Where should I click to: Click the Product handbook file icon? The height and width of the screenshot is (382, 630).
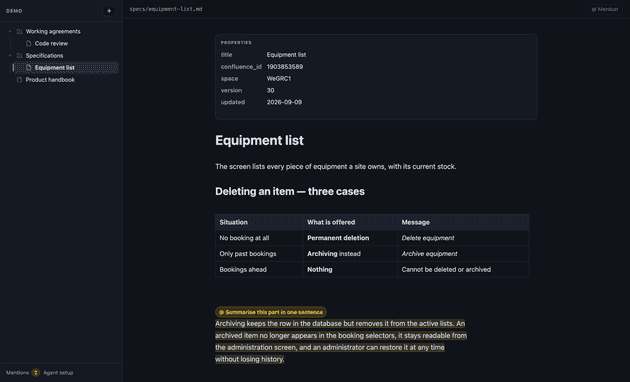click(19, 80)
